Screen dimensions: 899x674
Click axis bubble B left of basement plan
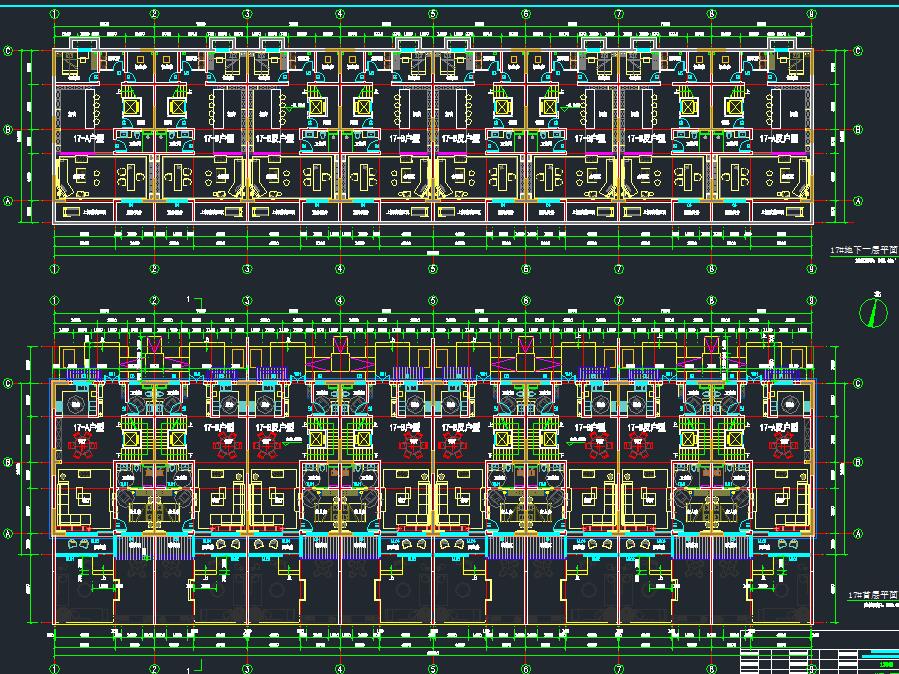8,130
